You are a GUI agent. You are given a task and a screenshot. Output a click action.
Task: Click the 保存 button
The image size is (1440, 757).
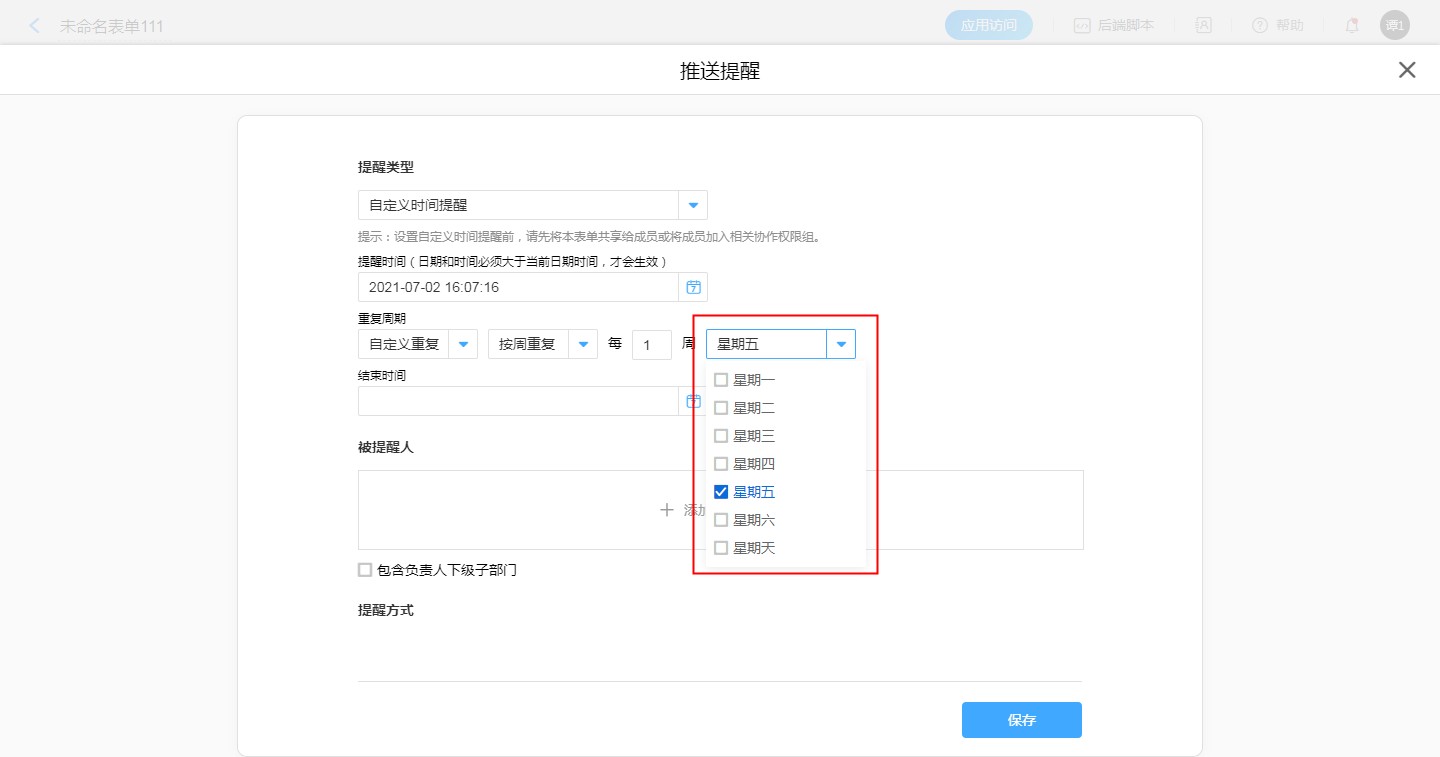pos(1021,720)
